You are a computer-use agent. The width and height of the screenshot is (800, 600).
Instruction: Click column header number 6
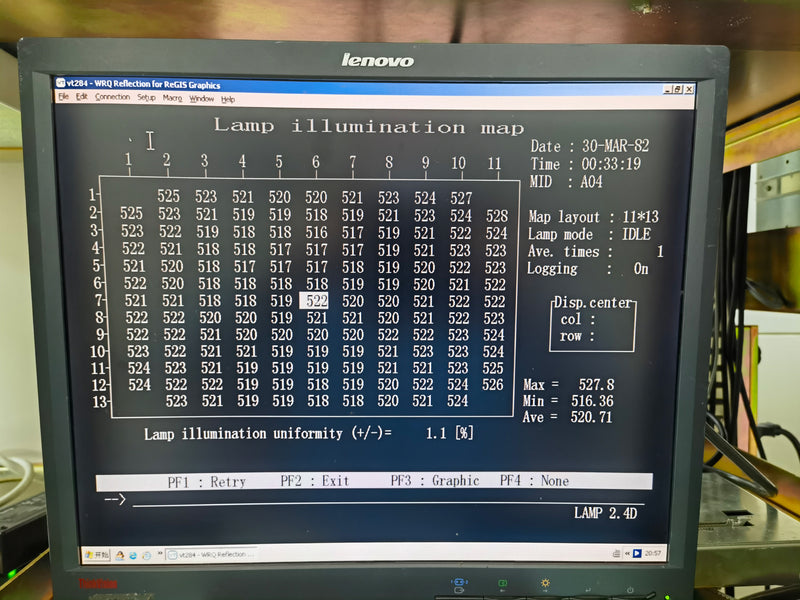click(x=316, y=162)
